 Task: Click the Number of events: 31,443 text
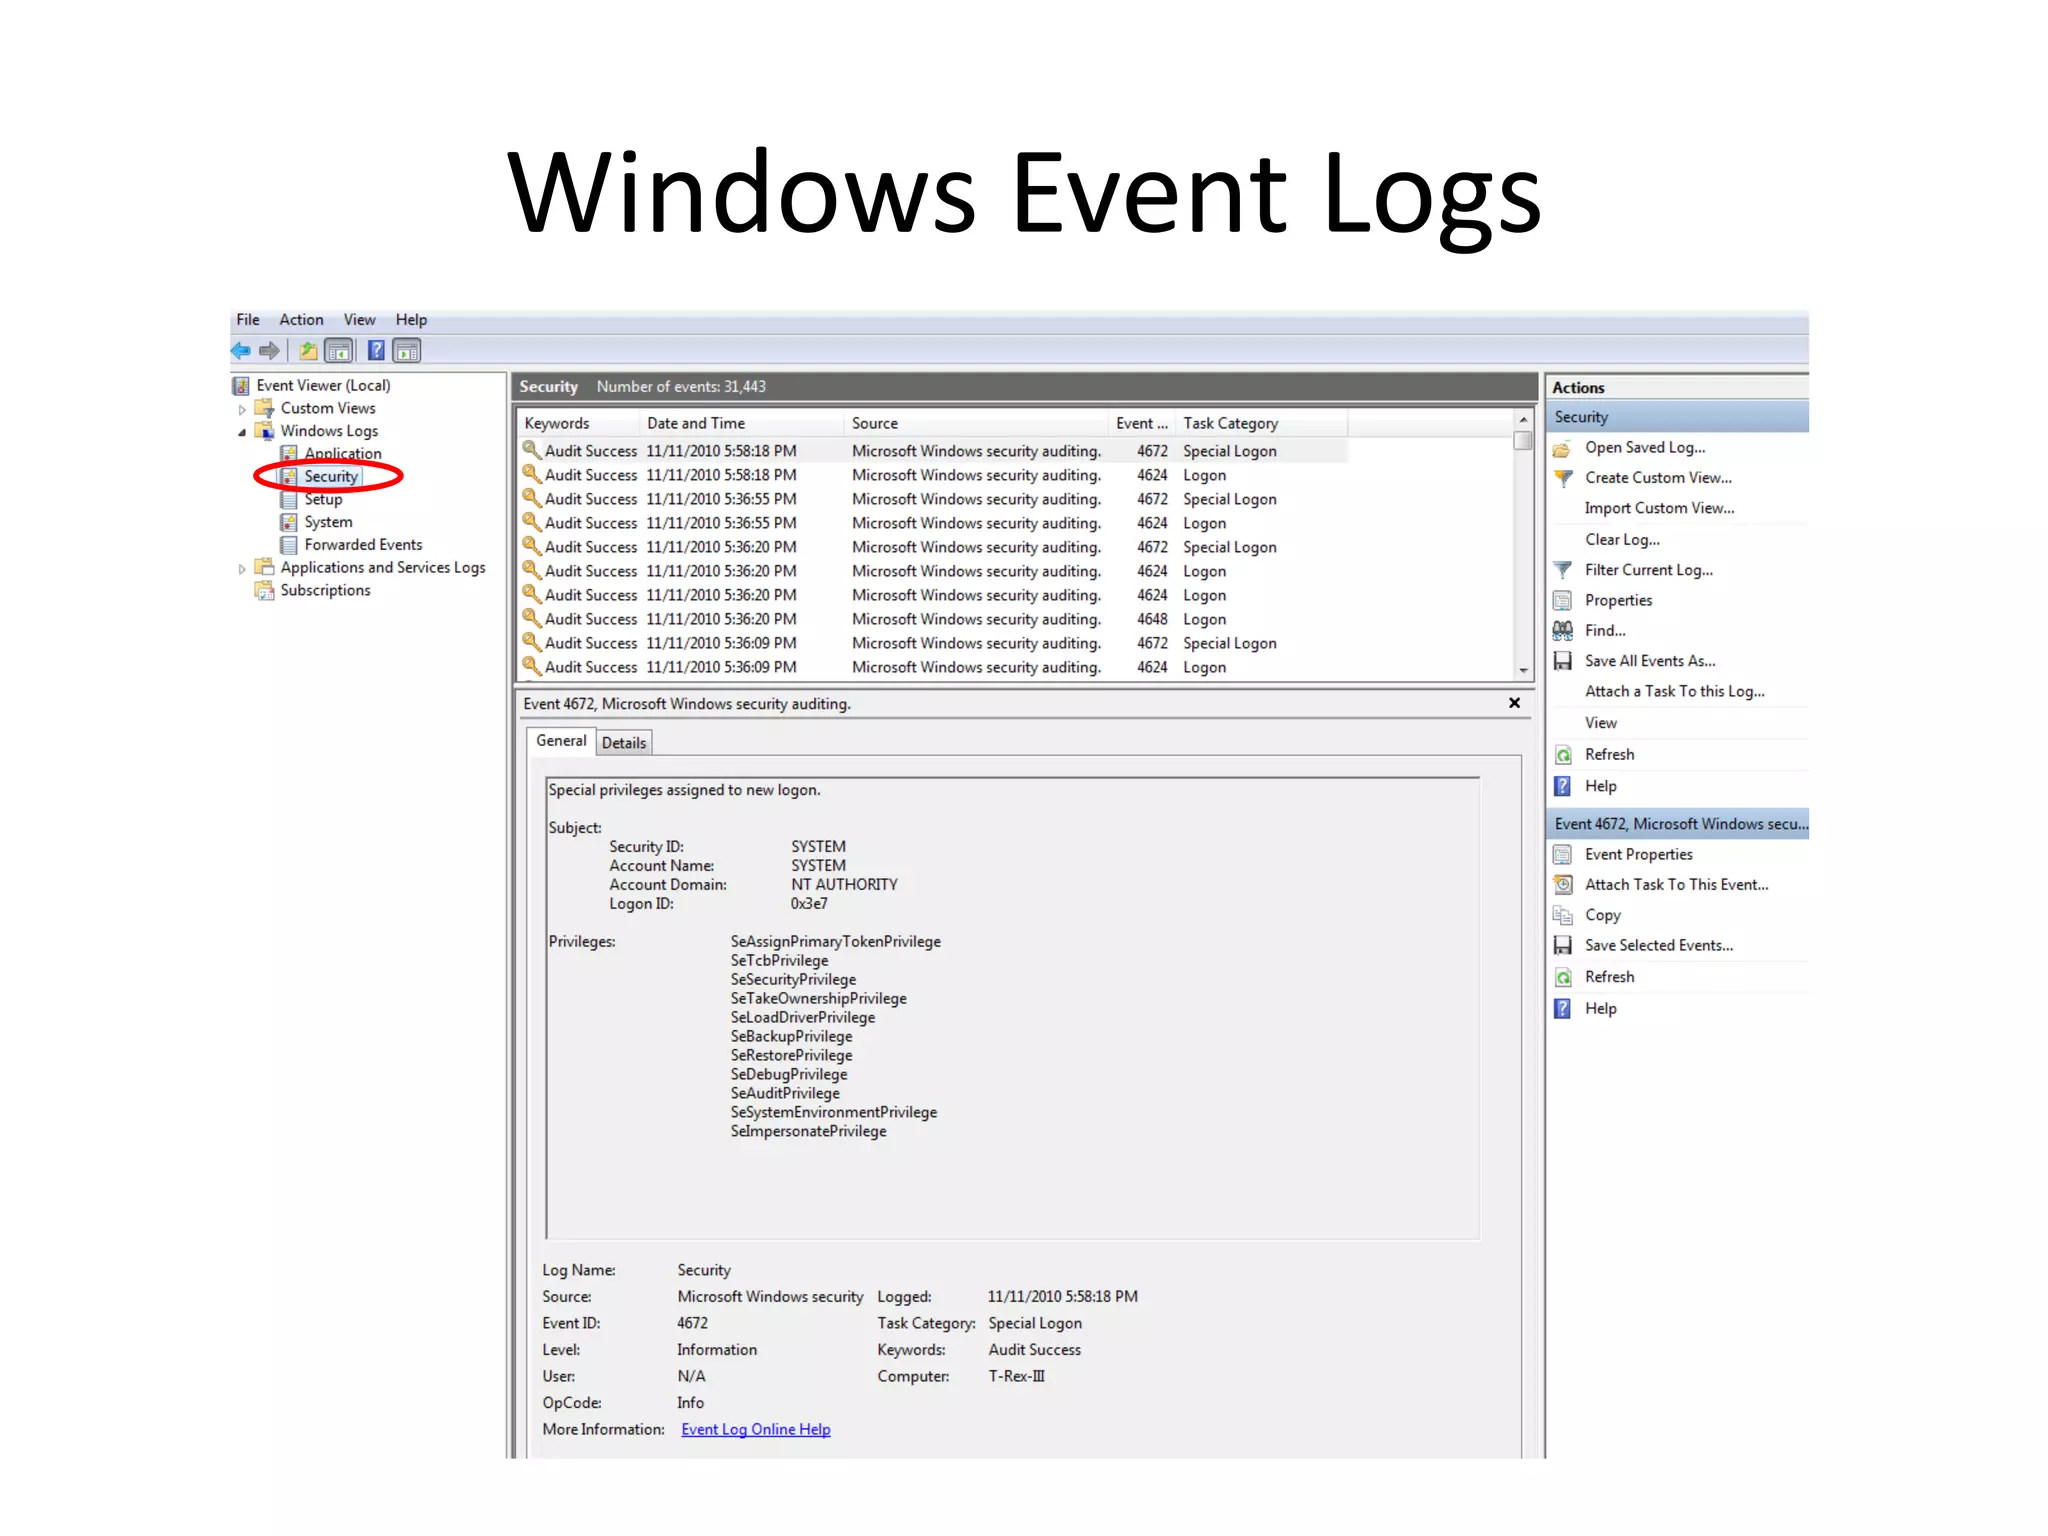click(x=681, y=387)
